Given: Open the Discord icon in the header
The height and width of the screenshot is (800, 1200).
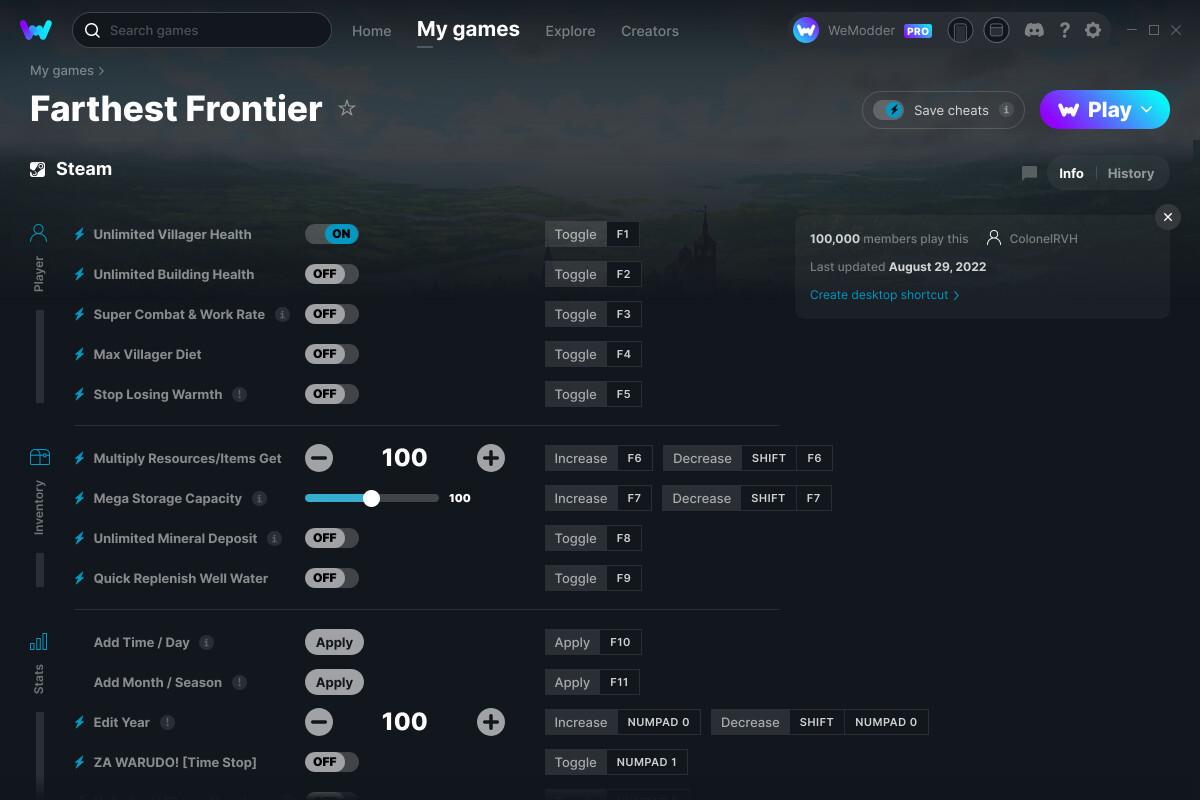Looking at the screenshot, I should click(1035, 31).
